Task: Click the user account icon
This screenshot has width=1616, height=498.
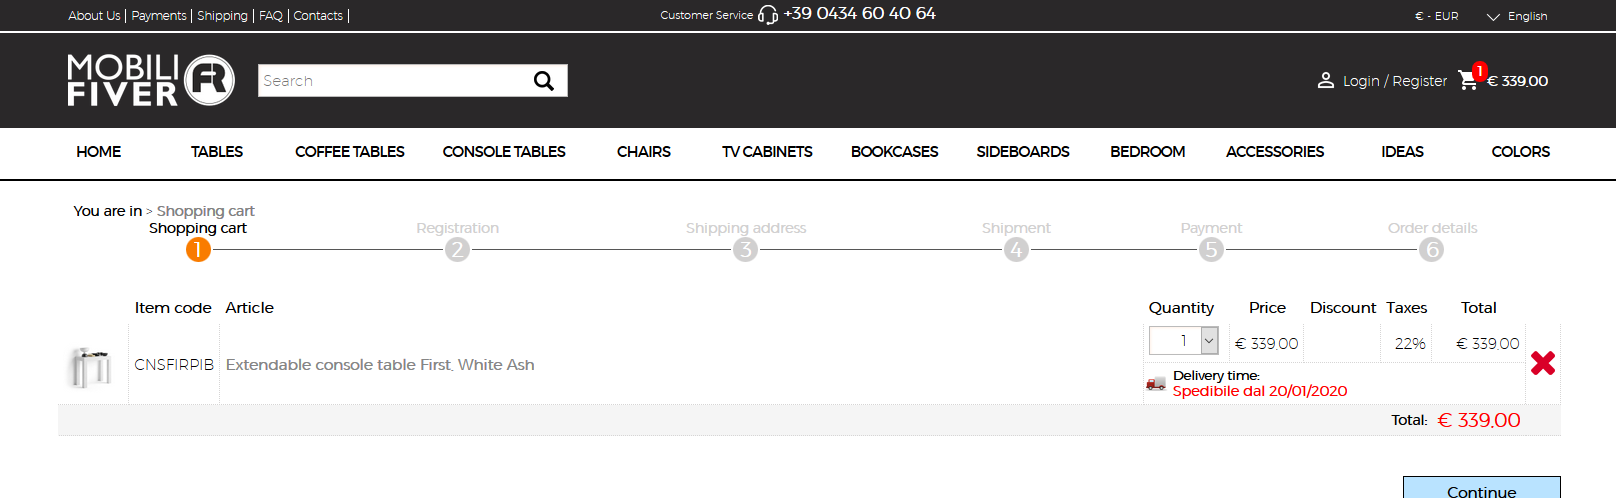Action: coord(1326,80)
